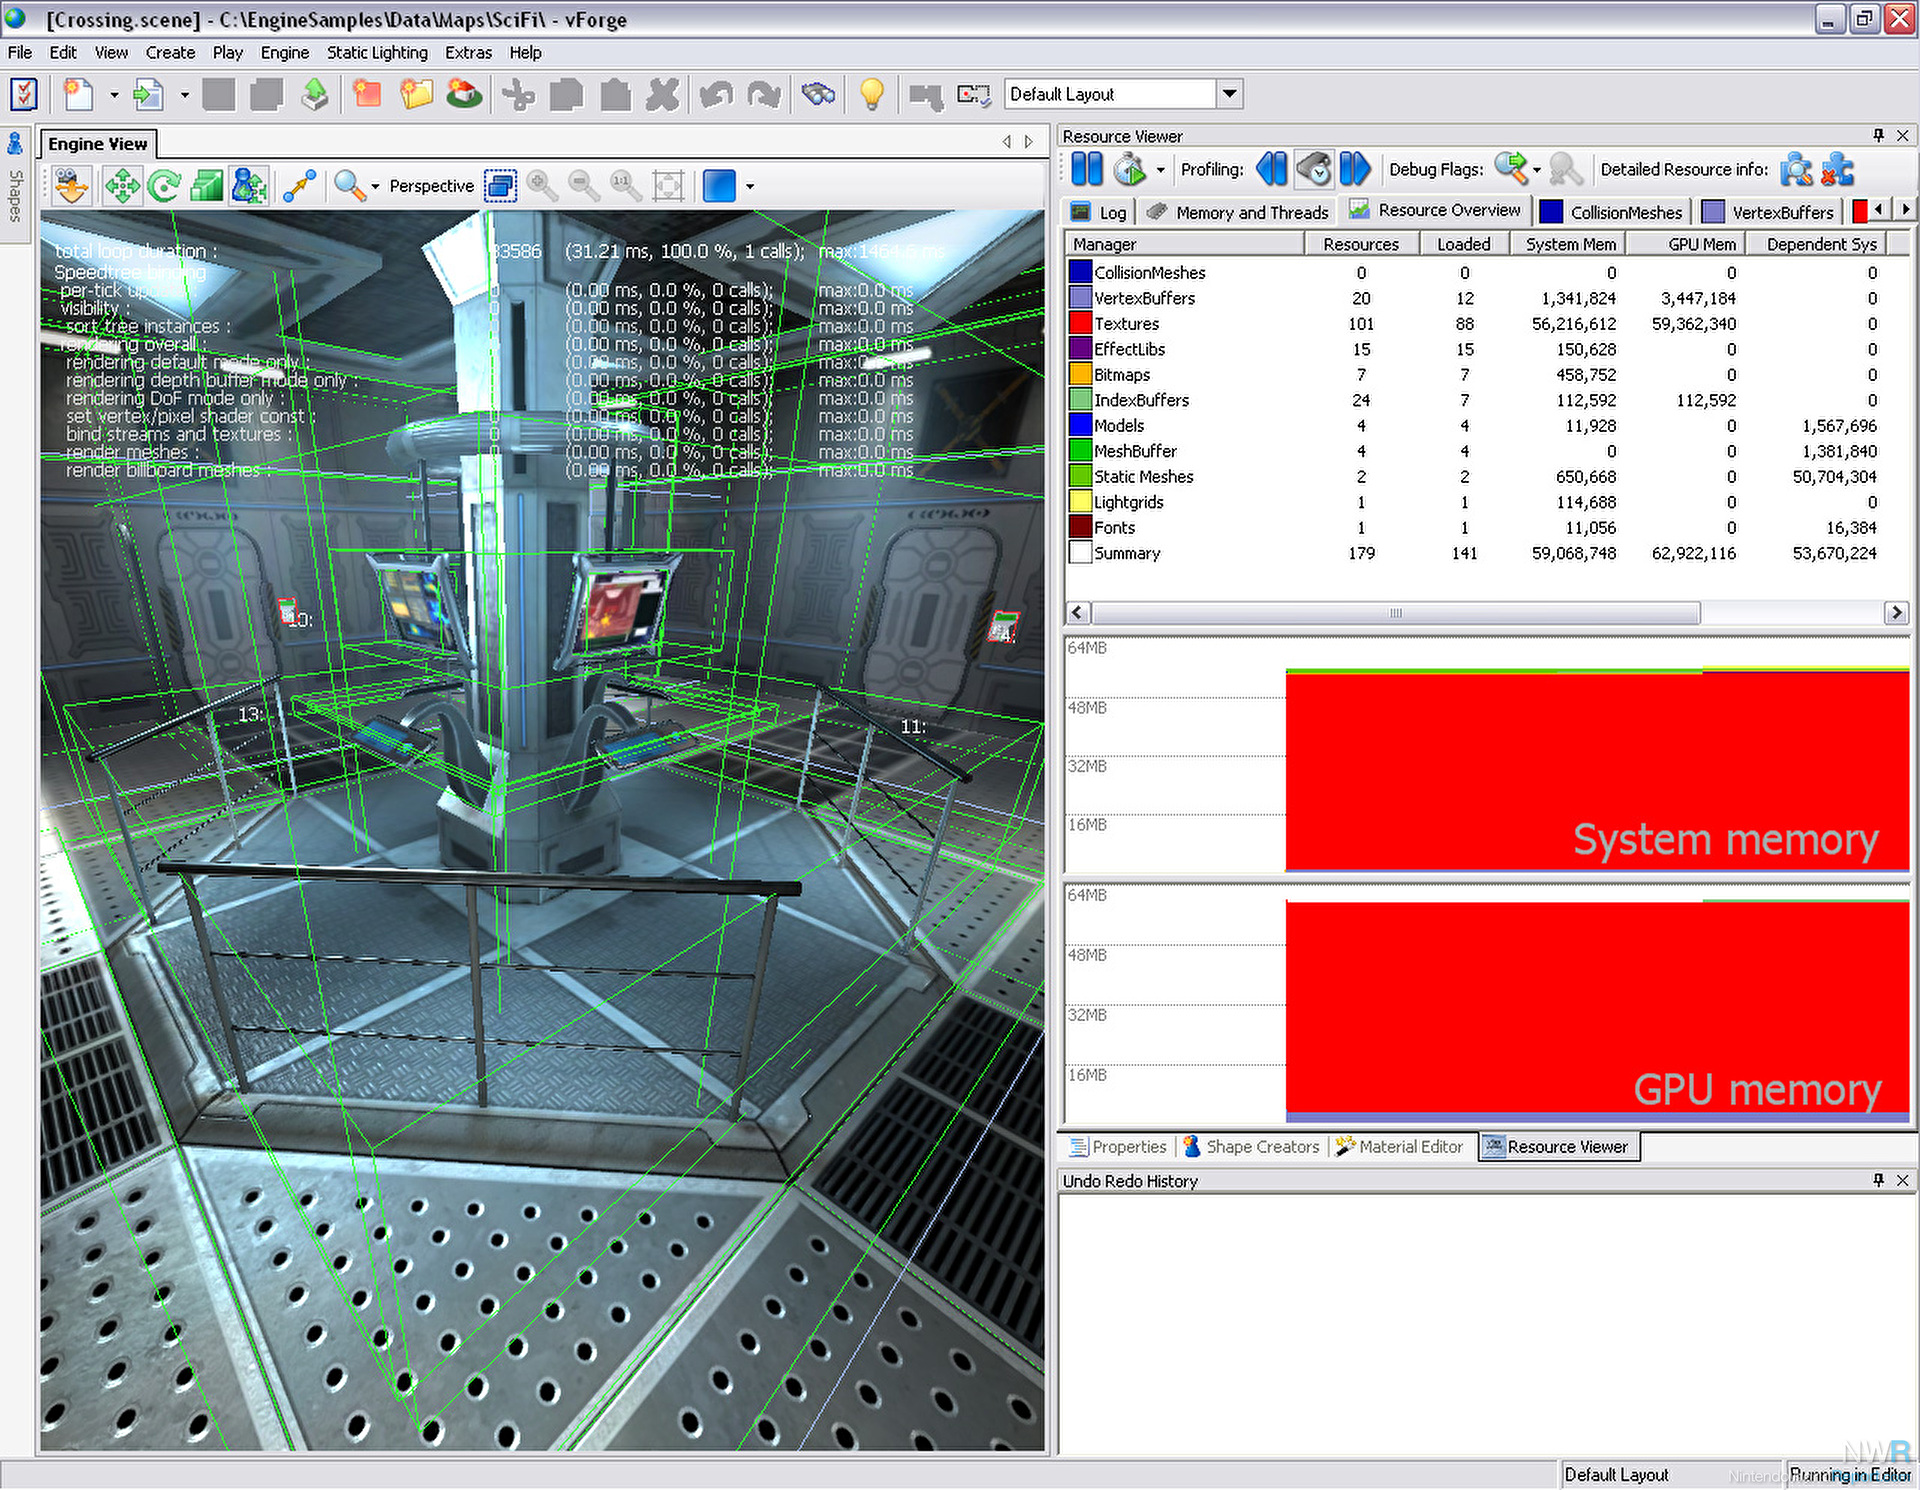Click the previous profiling page arrow
This screenshot has width=1920, height=1490.
1271,169
